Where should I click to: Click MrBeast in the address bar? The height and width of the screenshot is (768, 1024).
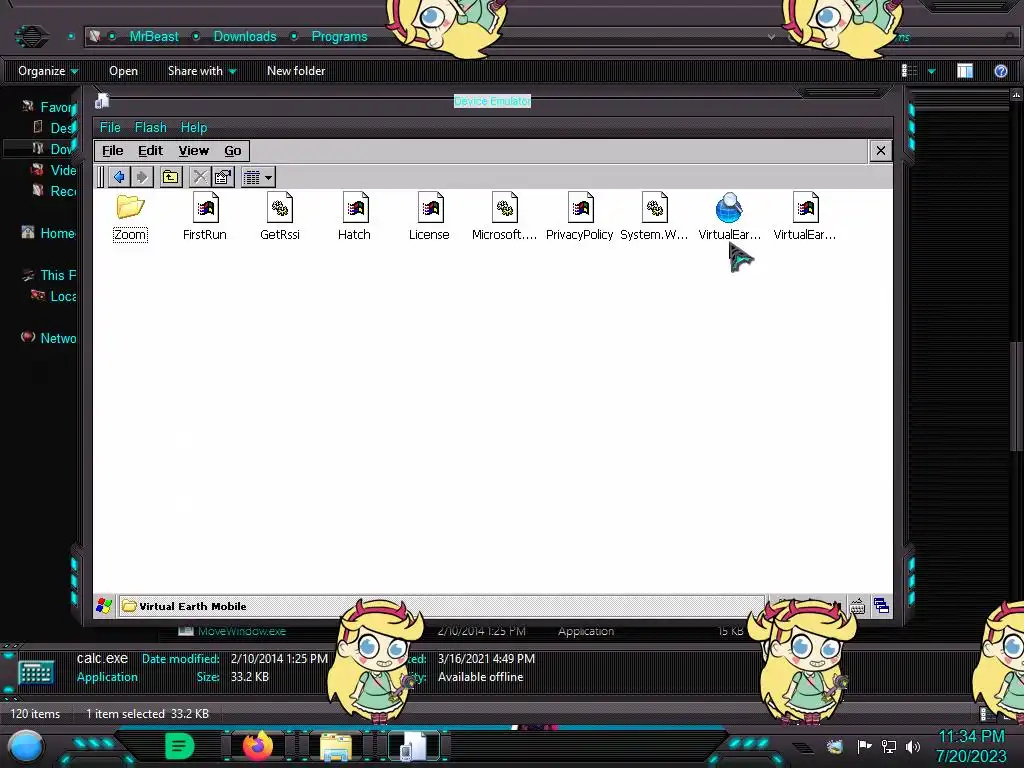[x=154, y=37]
